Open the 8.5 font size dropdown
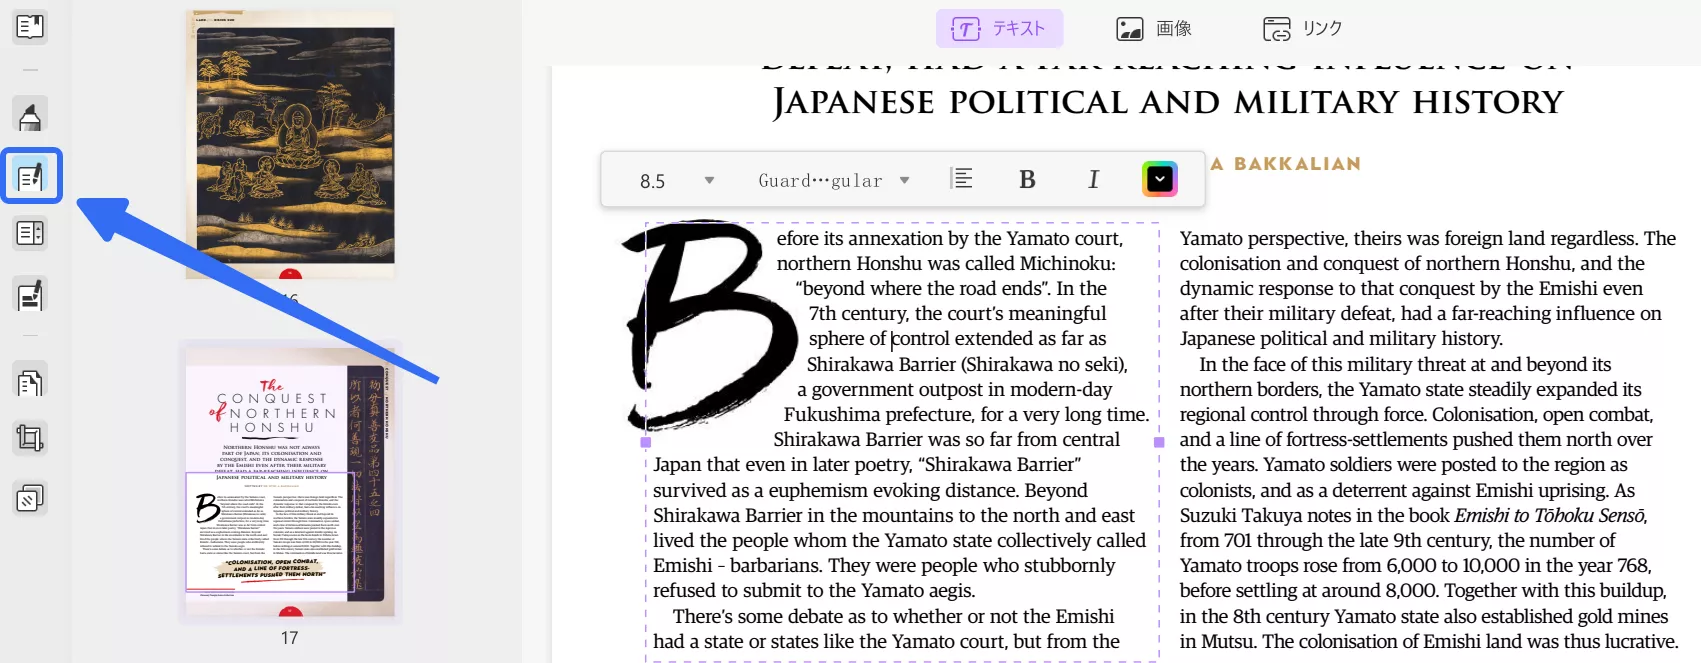The image size is (1701, 663). (x=676, y=180)
